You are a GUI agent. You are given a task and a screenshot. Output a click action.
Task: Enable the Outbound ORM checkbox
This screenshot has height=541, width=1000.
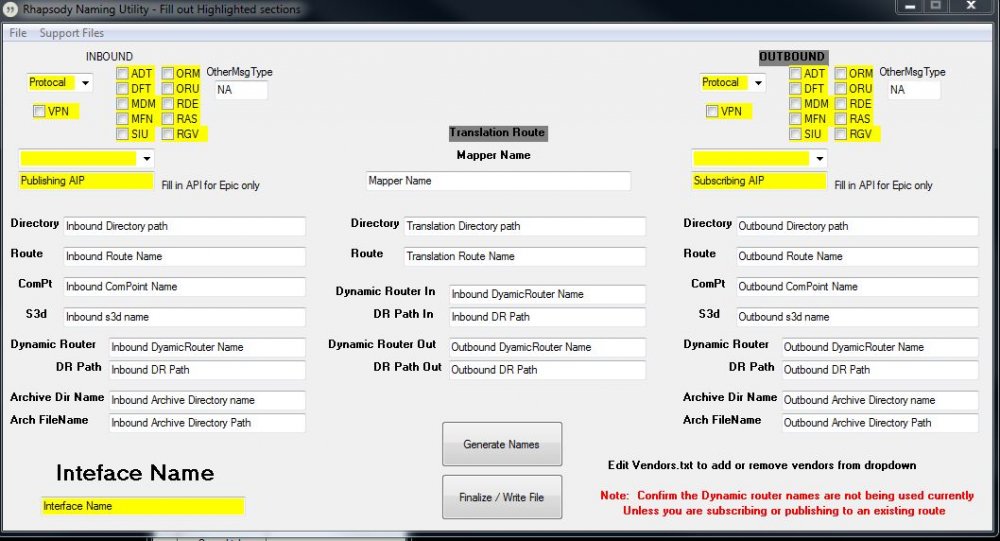841,73
